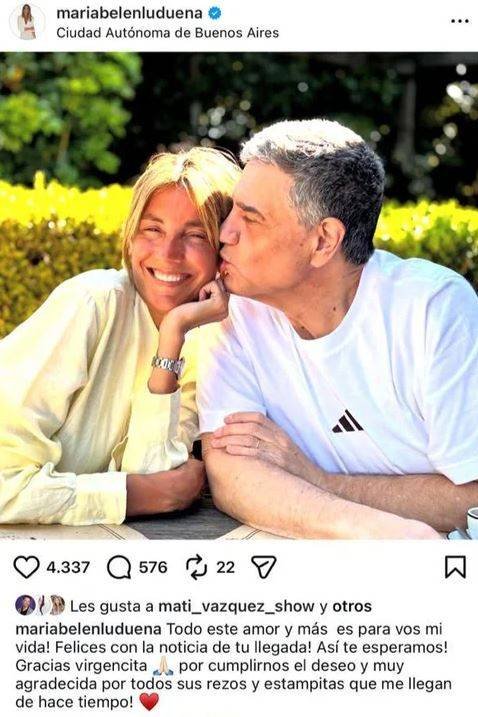View the 22 reposts count
The width and height of the screenshot is (478, 717).
[x=226, y=567]
